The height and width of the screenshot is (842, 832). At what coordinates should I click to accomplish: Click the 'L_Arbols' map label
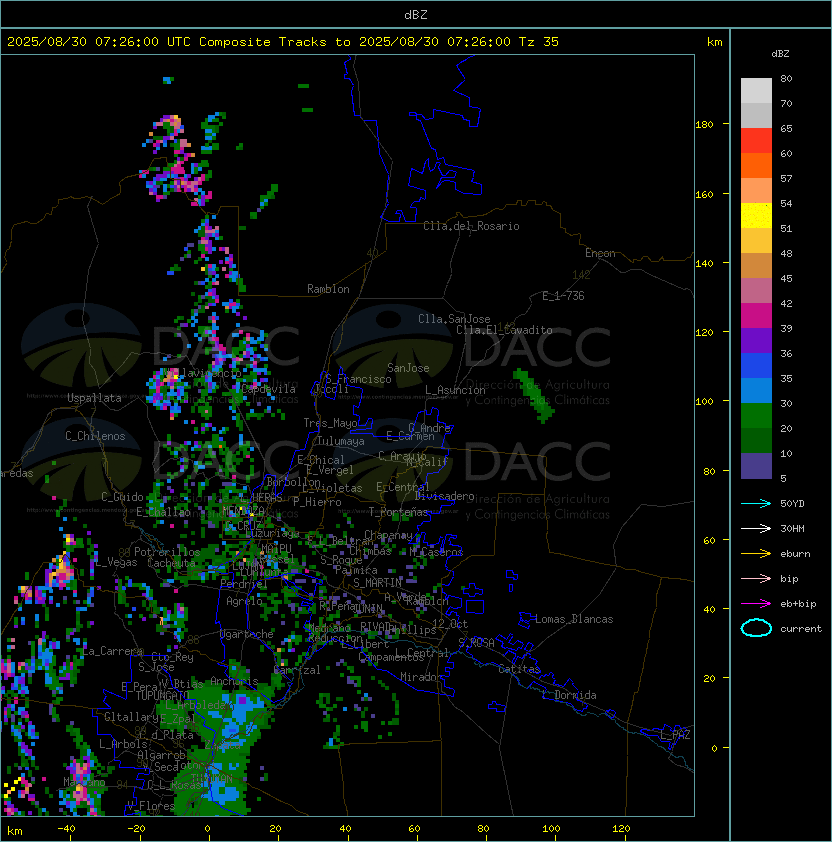[x=123, y=744]
